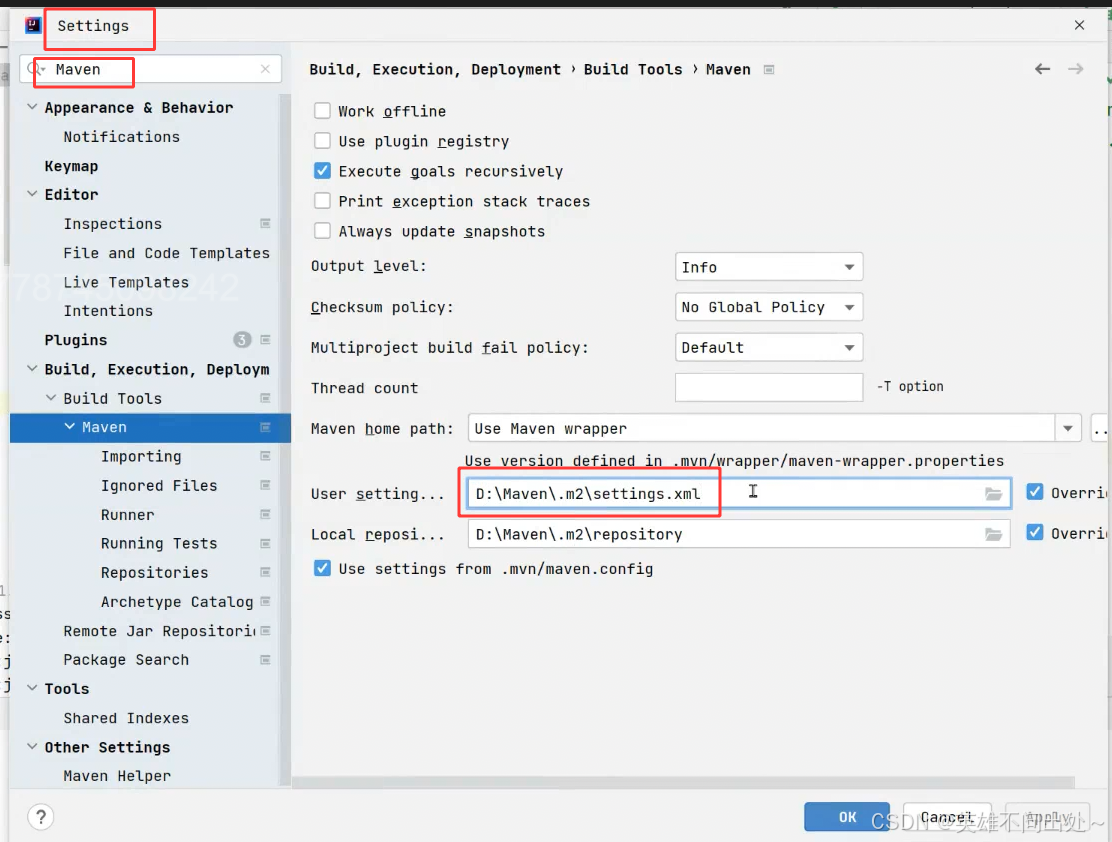
Task: Navigate back with the left arrow
Action: [1042, 69]
